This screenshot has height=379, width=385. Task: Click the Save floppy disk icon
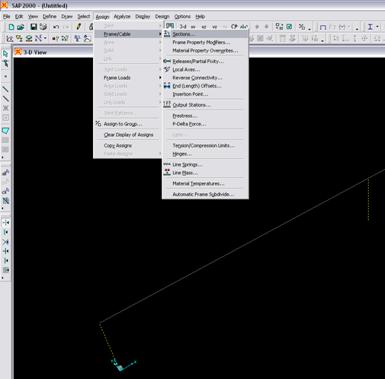pos(34,27)
